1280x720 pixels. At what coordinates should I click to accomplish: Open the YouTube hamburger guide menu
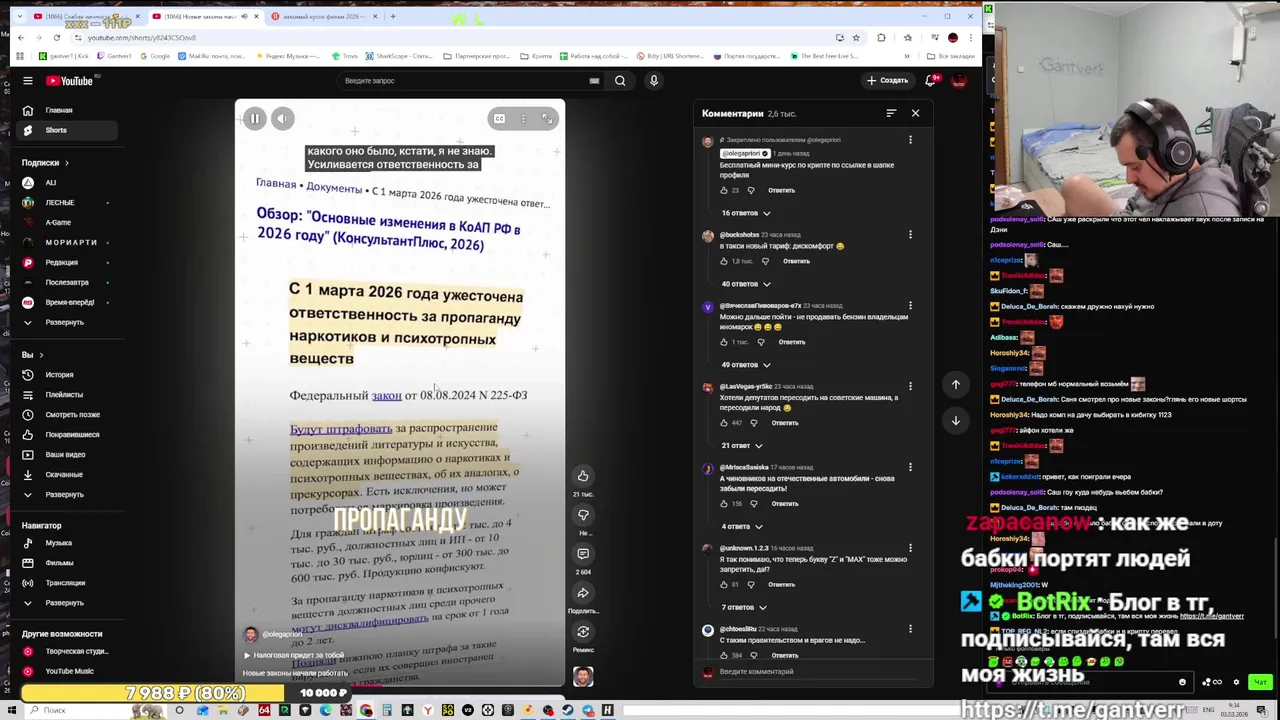click(x=28, y=81)
